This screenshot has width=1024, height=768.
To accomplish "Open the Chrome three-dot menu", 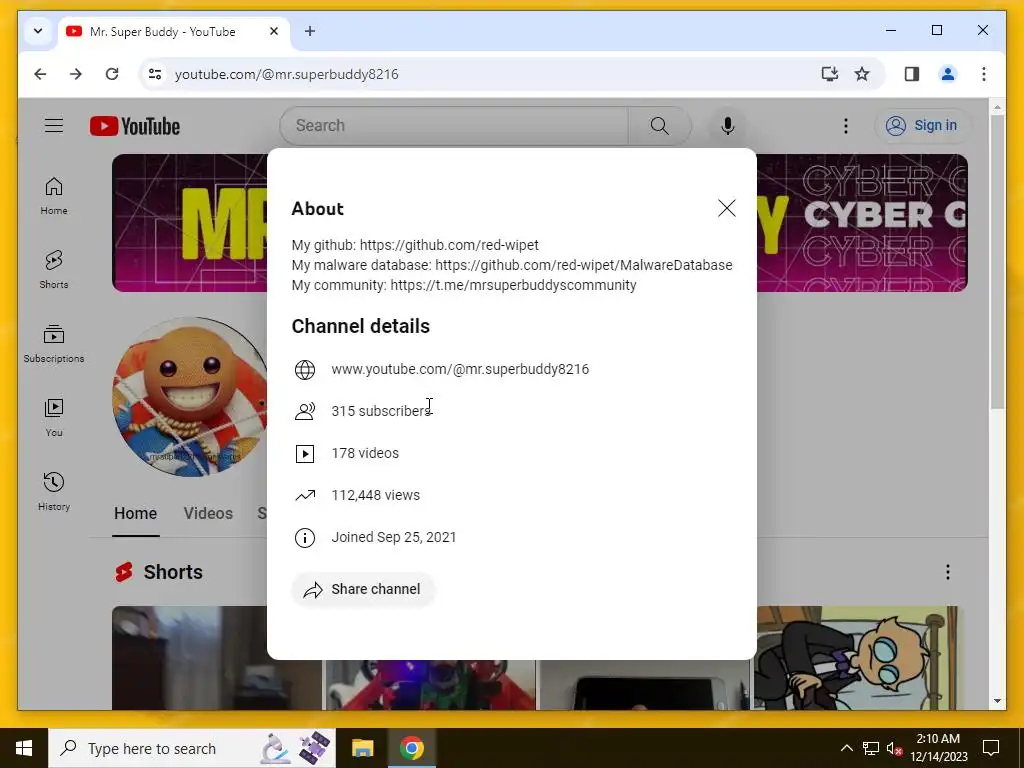I will [x=984, y=74].
